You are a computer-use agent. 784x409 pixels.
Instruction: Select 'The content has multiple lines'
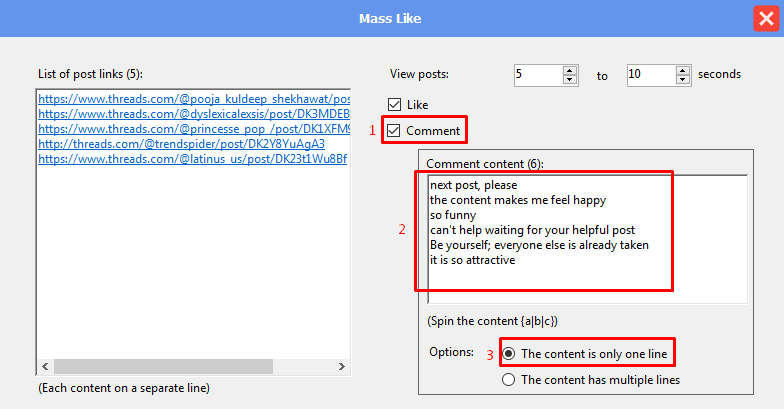click(x=508, y=380)
